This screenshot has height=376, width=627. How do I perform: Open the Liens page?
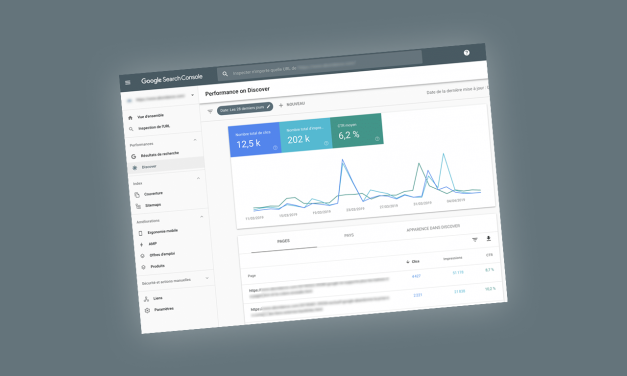[x=158, y=298]
